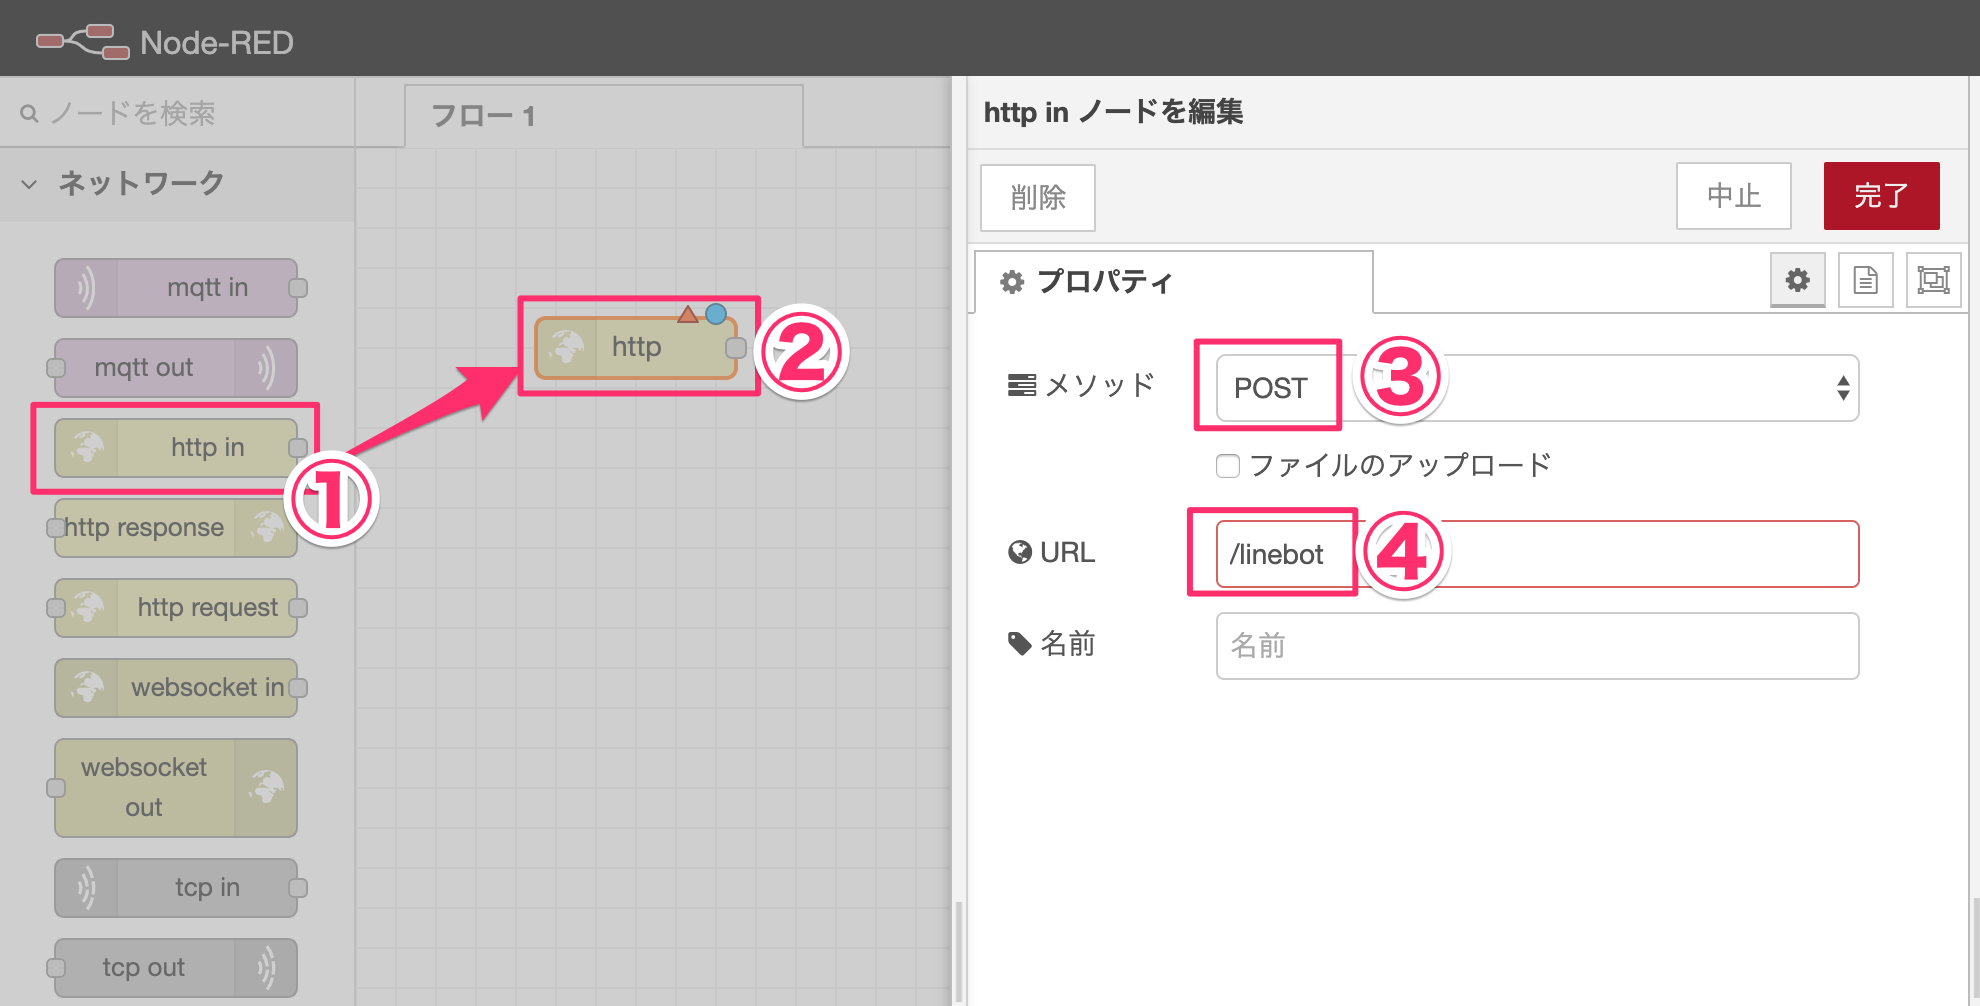
Task: Switch to the フロー 1 tab
Action: point(604,116)
